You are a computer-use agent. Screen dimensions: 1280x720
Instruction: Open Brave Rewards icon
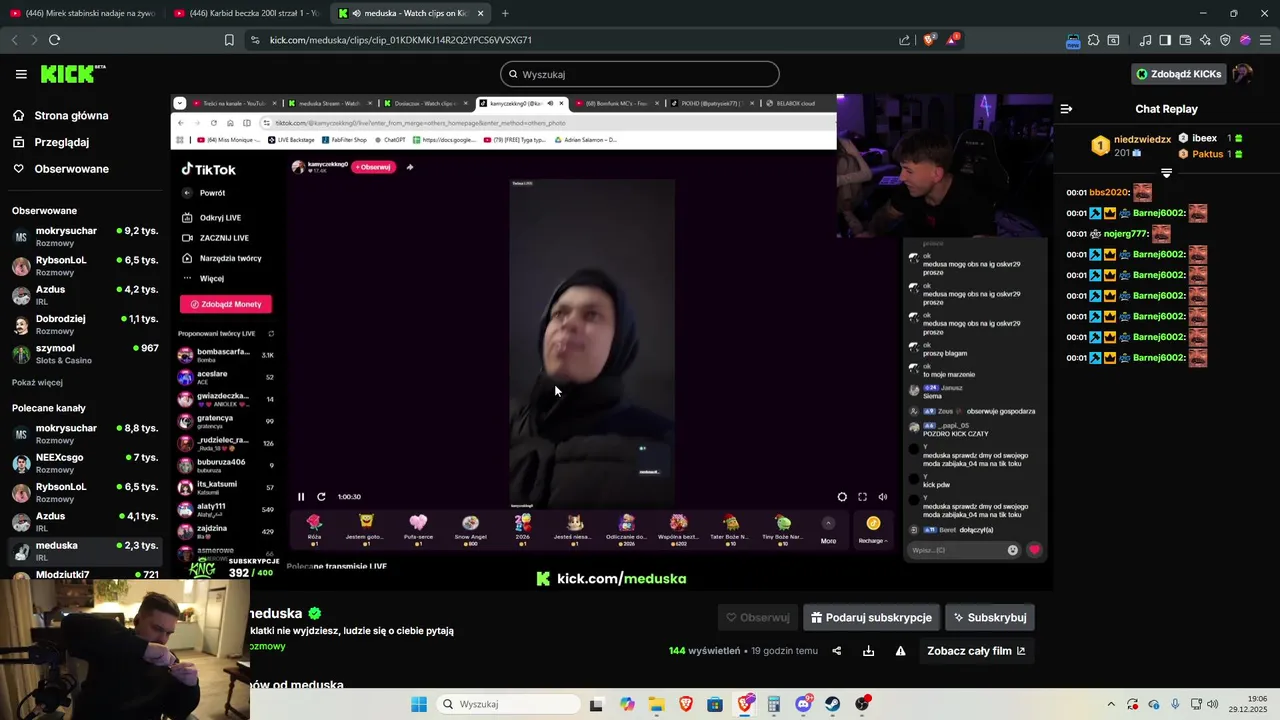click(953, 40)
